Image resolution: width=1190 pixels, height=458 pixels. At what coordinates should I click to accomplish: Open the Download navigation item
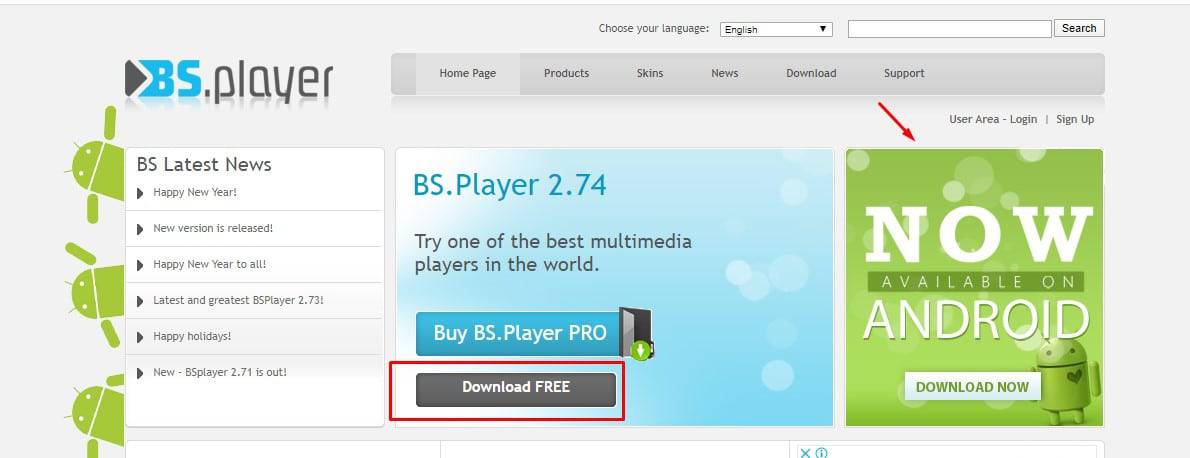point(811,74)
